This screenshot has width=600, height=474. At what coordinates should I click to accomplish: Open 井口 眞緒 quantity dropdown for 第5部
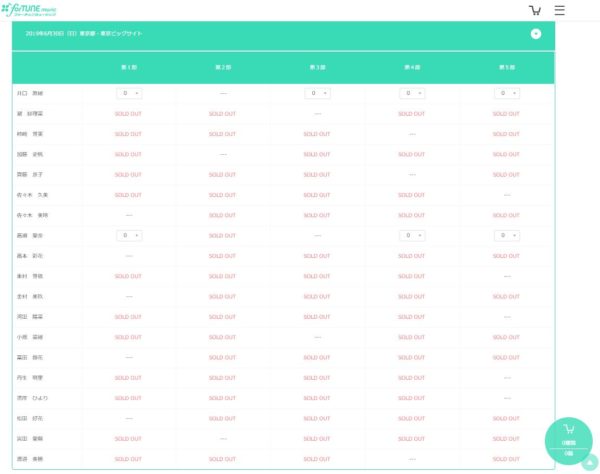pos(507,93)
